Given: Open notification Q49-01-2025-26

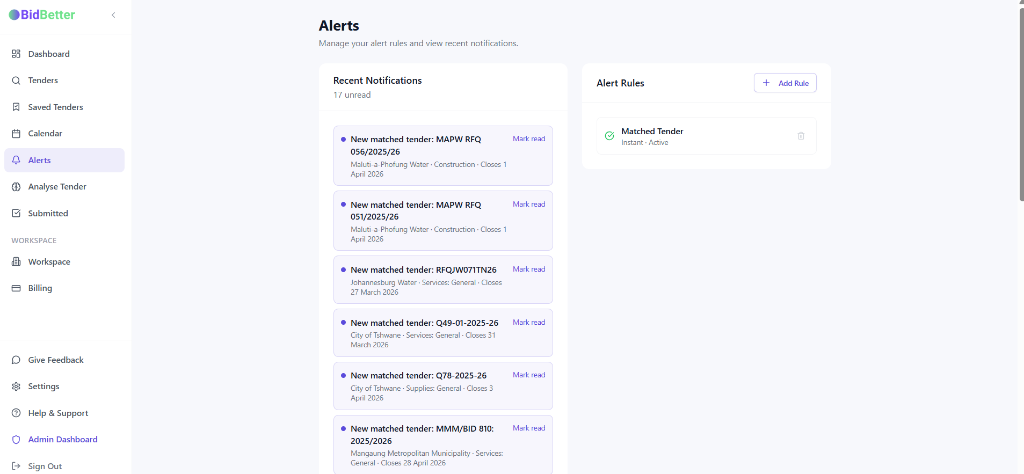Looking at the screenshot, I should 443,333.
